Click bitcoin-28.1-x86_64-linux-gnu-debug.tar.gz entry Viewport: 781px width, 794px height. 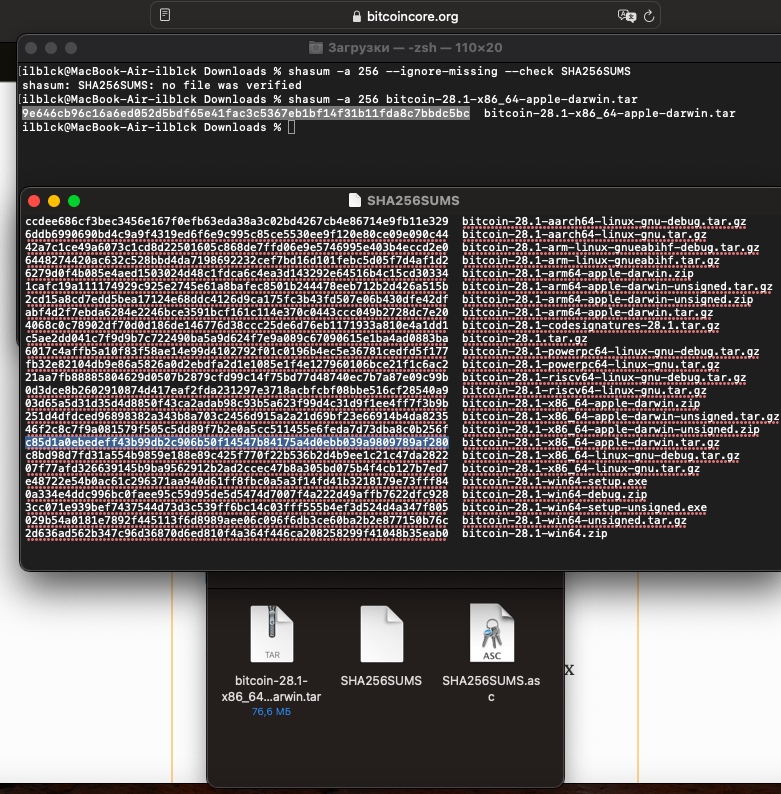601,456
